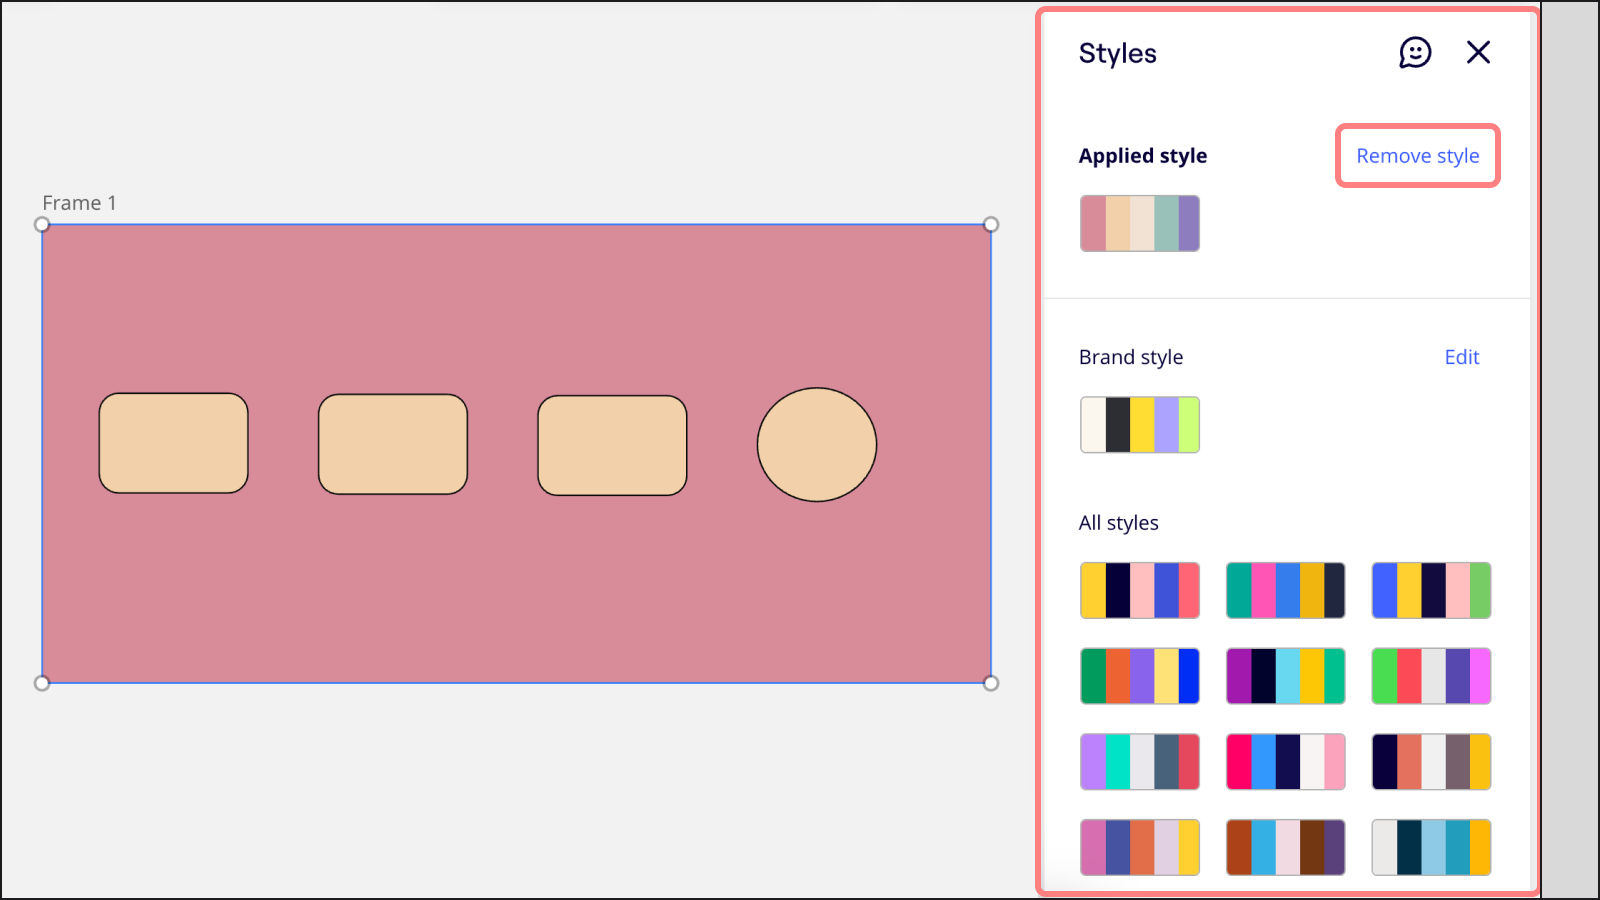Choose the purple-black-cyan-yellow-green palette
The image size is (1600, 900).
click(x=1285, y=676)
